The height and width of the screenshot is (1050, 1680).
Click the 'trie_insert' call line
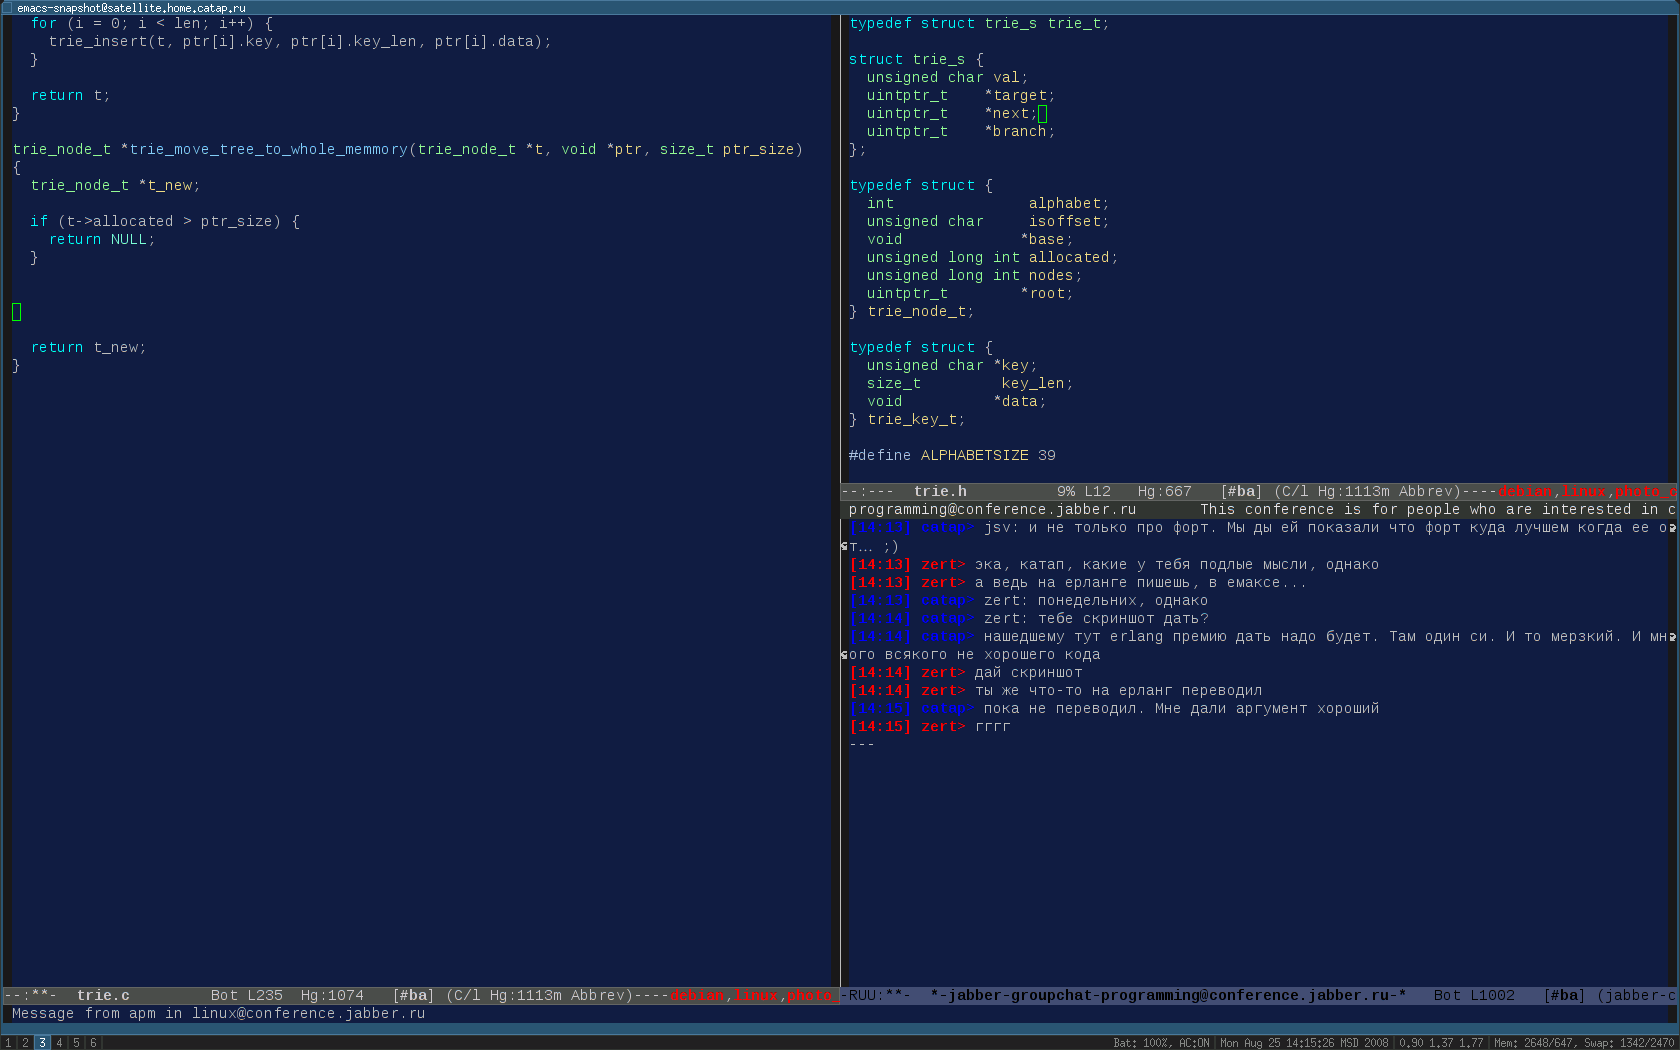(300, 41)
